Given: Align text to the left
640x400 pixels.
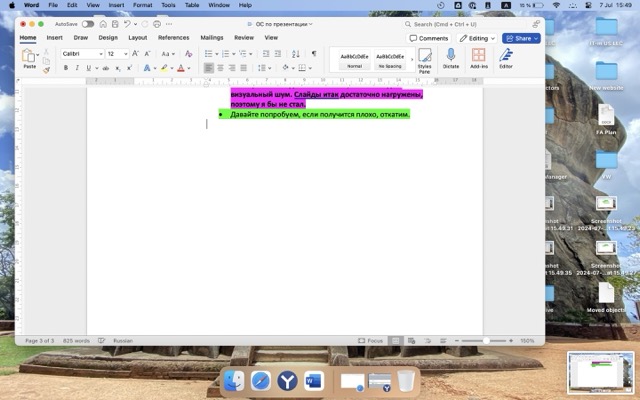Looking at the screenshot, I should pos(209,68).
